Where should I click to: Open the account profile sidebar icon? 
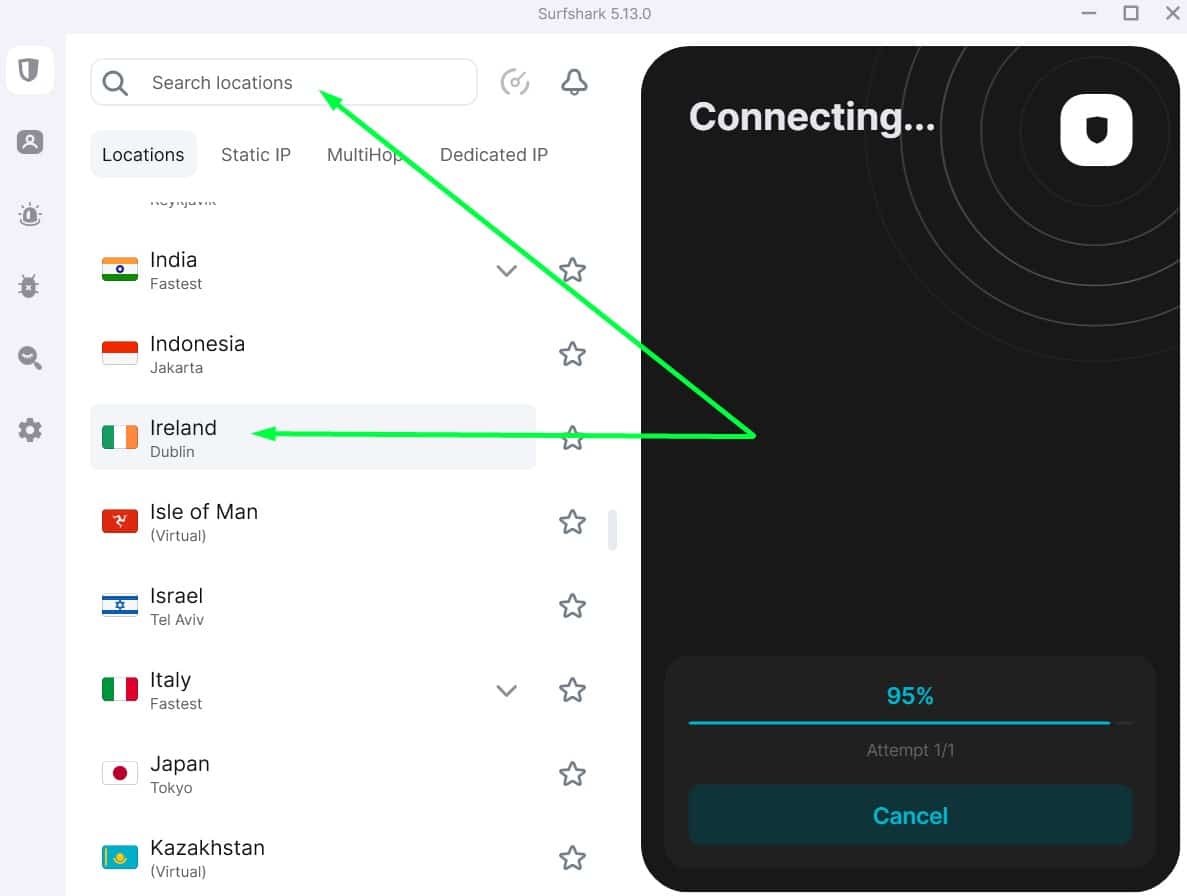30,142
